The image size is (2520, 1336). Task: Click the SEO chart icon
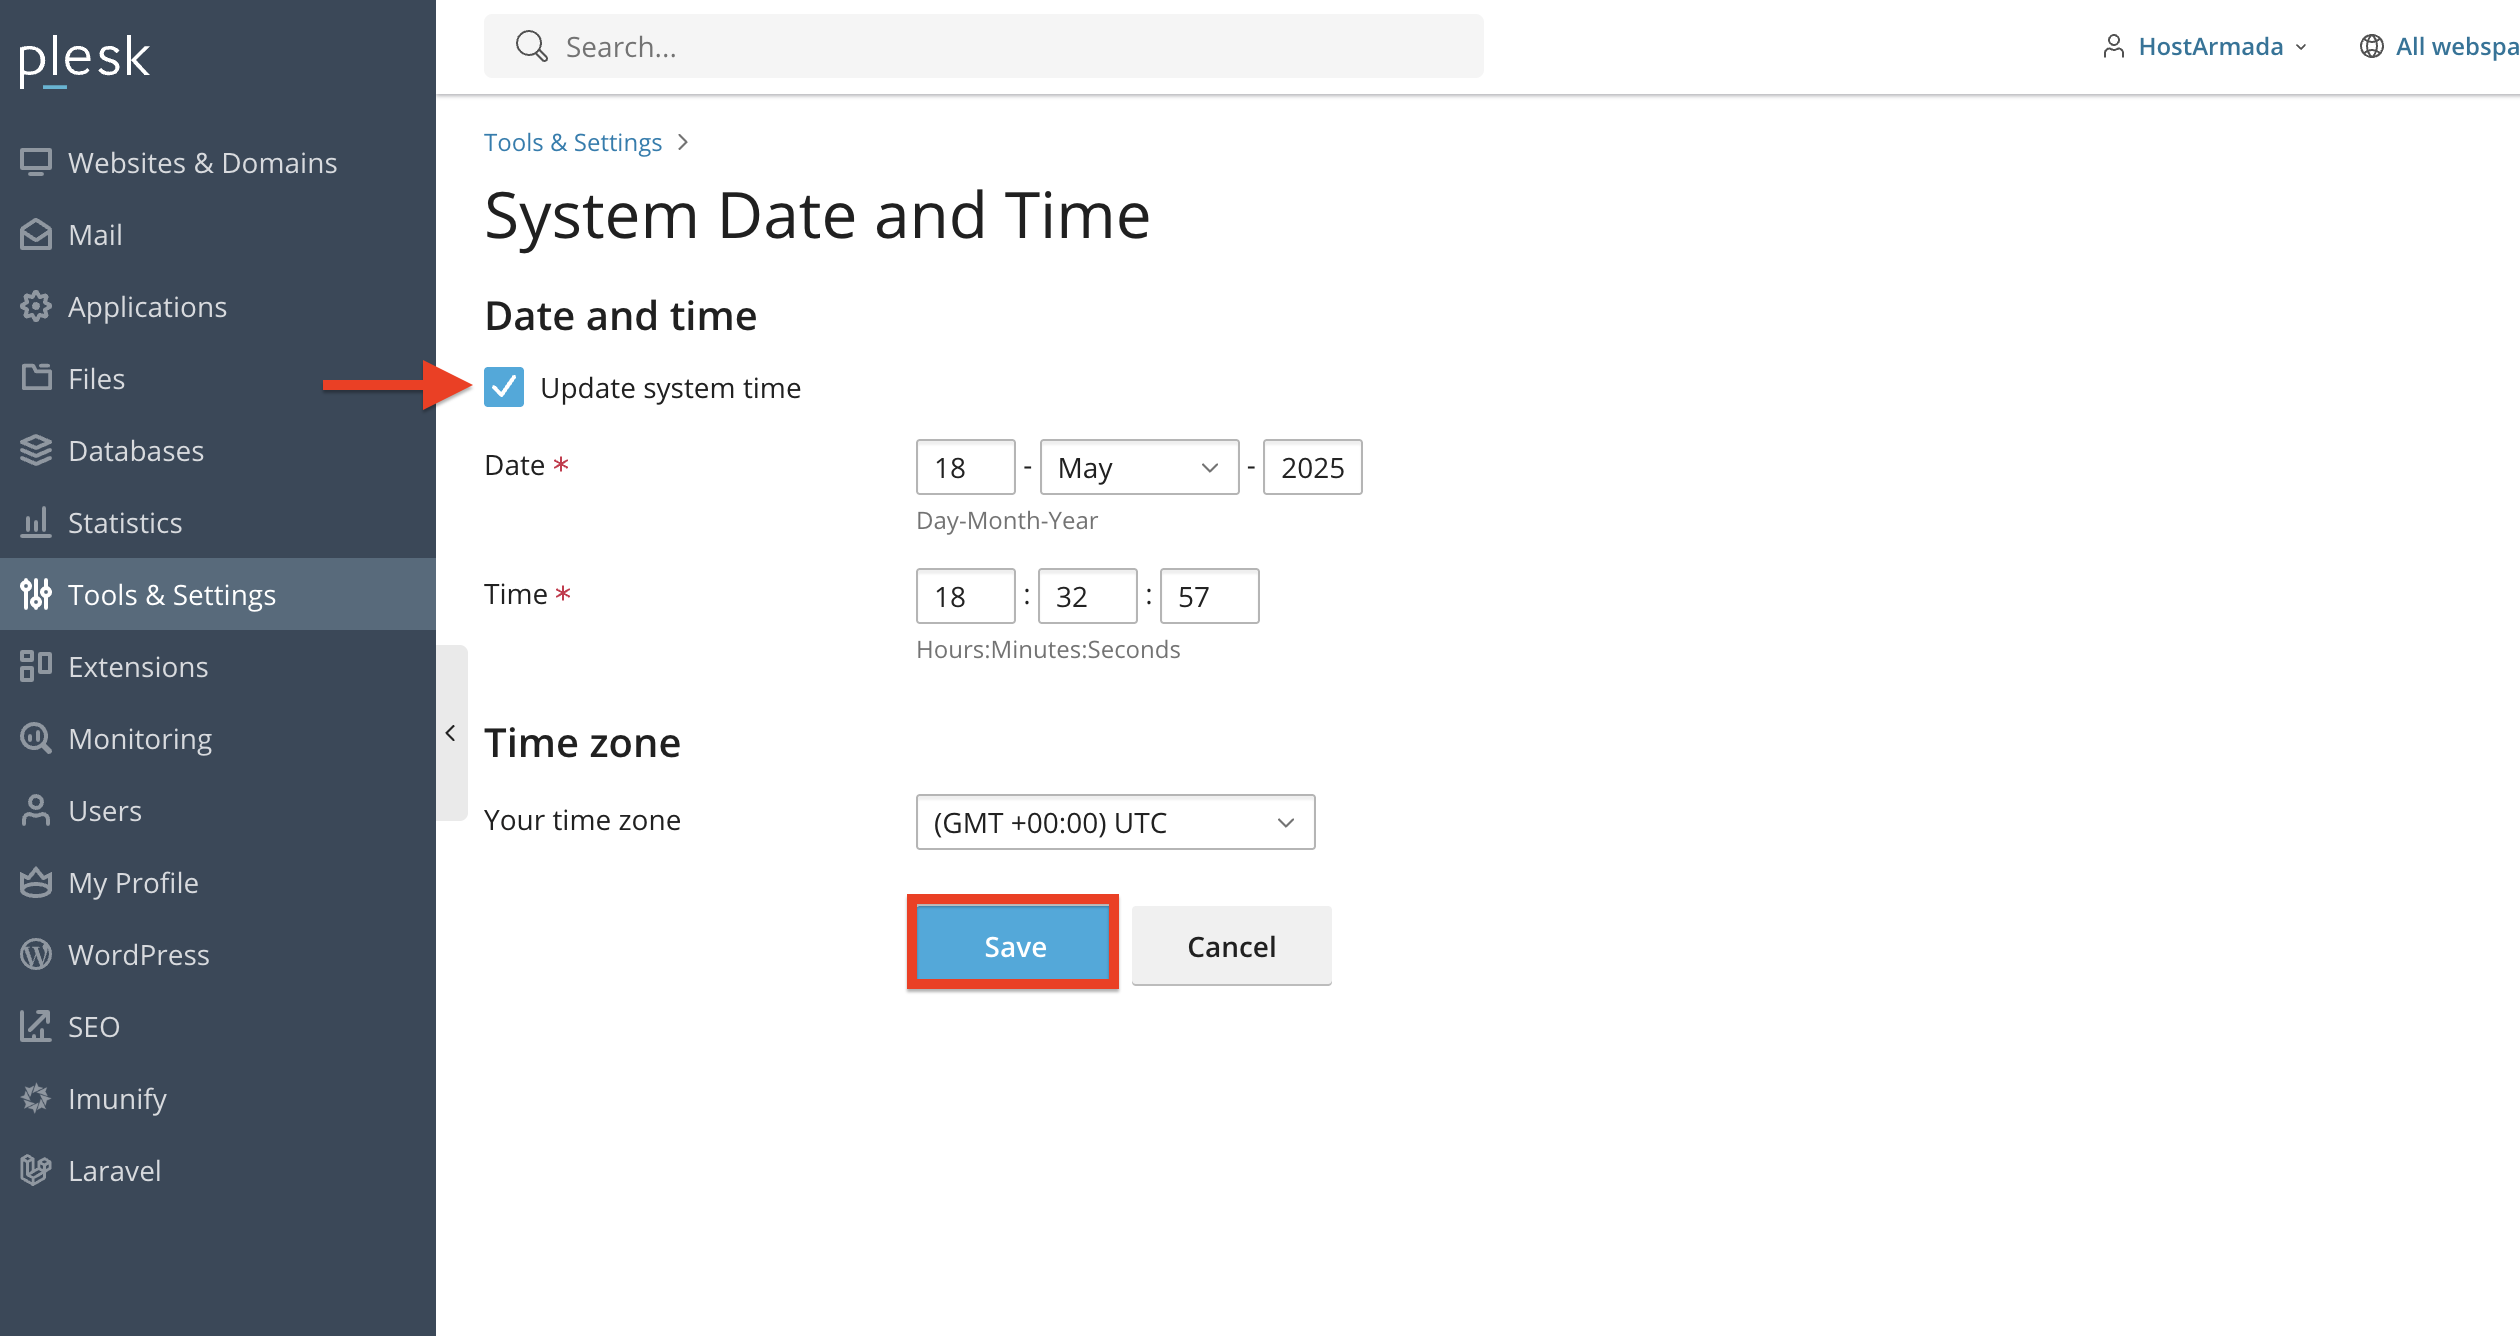point(36,1026)
